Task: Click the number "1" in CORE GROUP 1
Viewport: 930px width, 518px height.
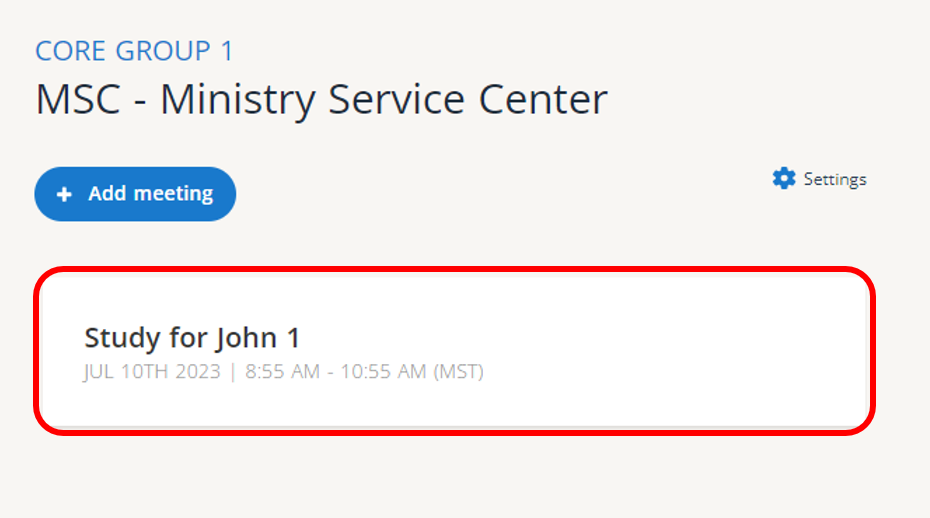Action: pyautogui.click(x=226, y=51)
